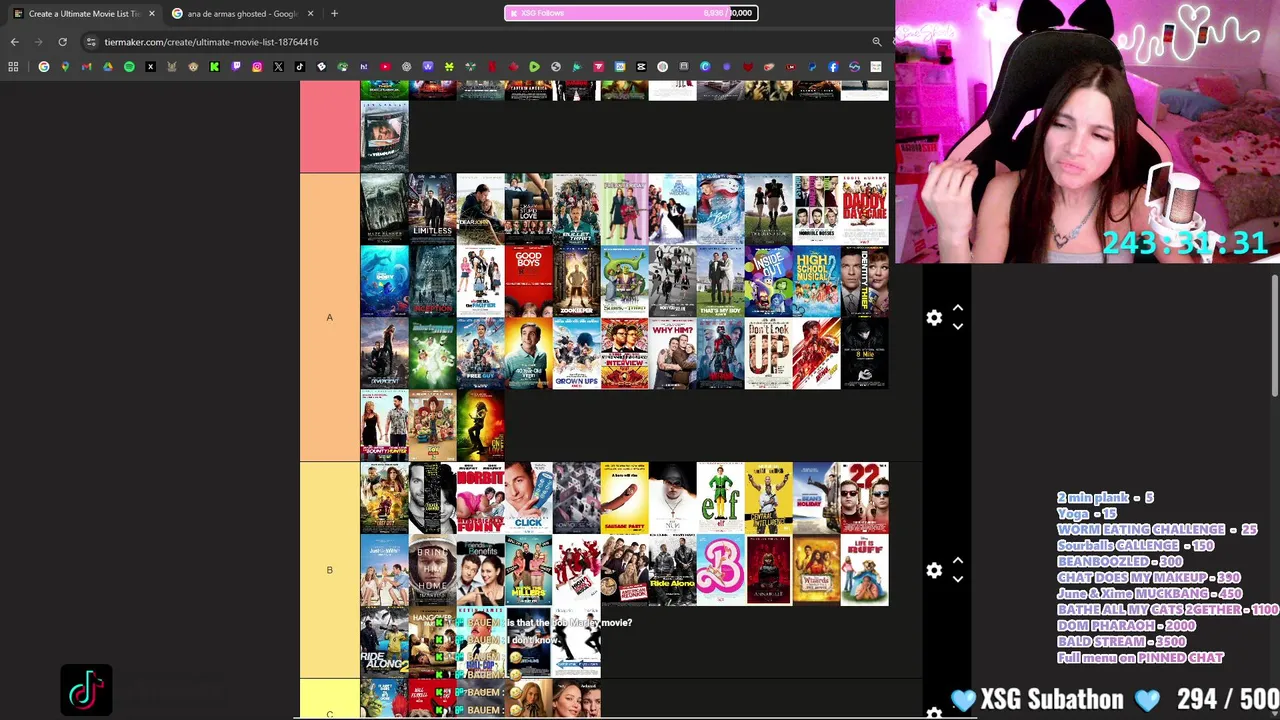Select the Why Him? poster
Image resolution: width=1280 pixels, height=720 pixels.
click(672, 353)
